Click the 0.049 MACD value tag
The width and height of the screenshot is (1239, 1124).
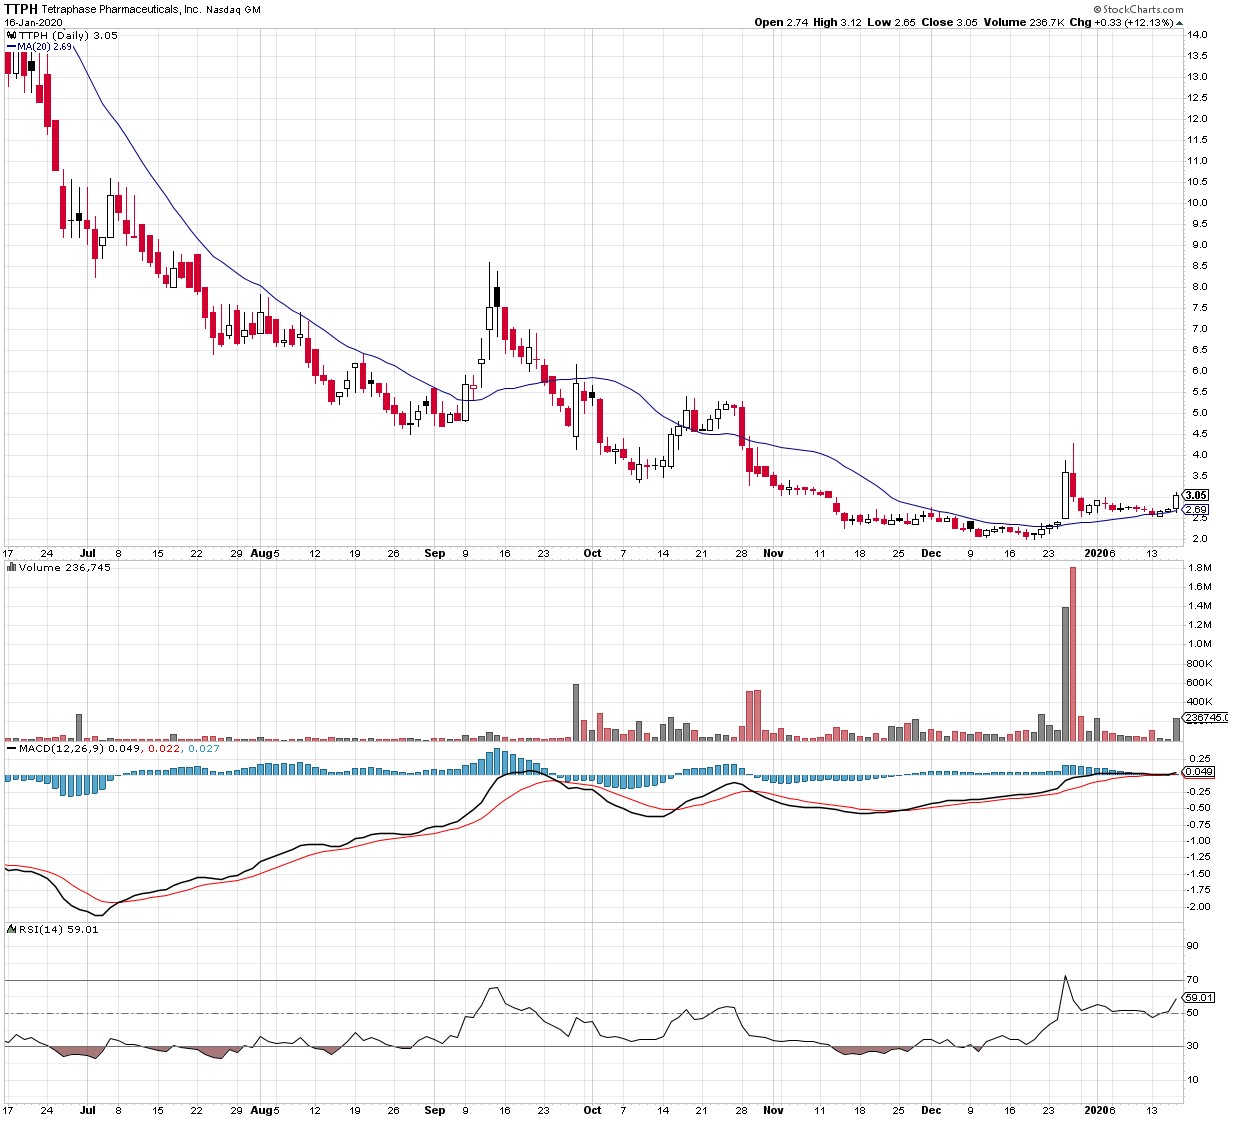click(1198, 772)
